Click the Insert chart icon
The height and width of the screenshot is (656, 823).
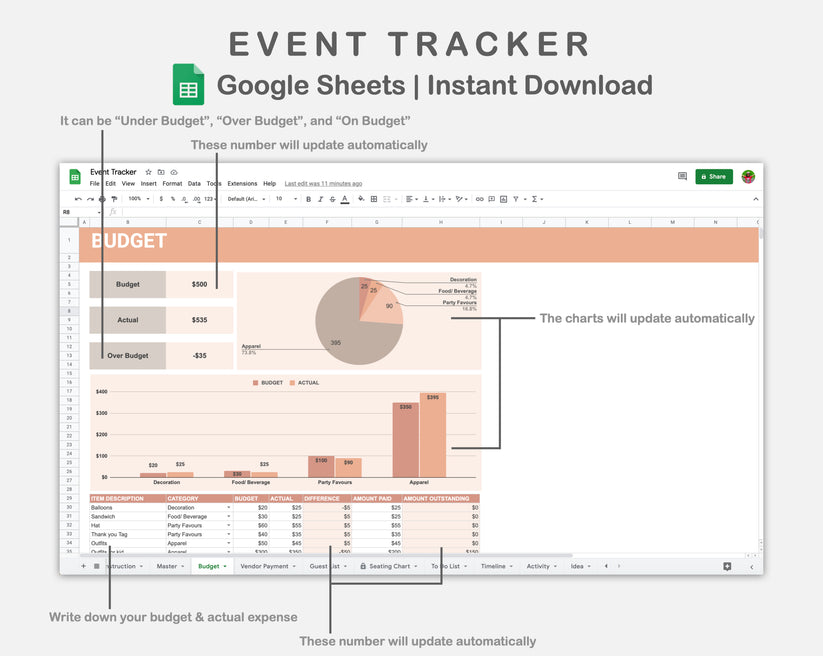502,199
